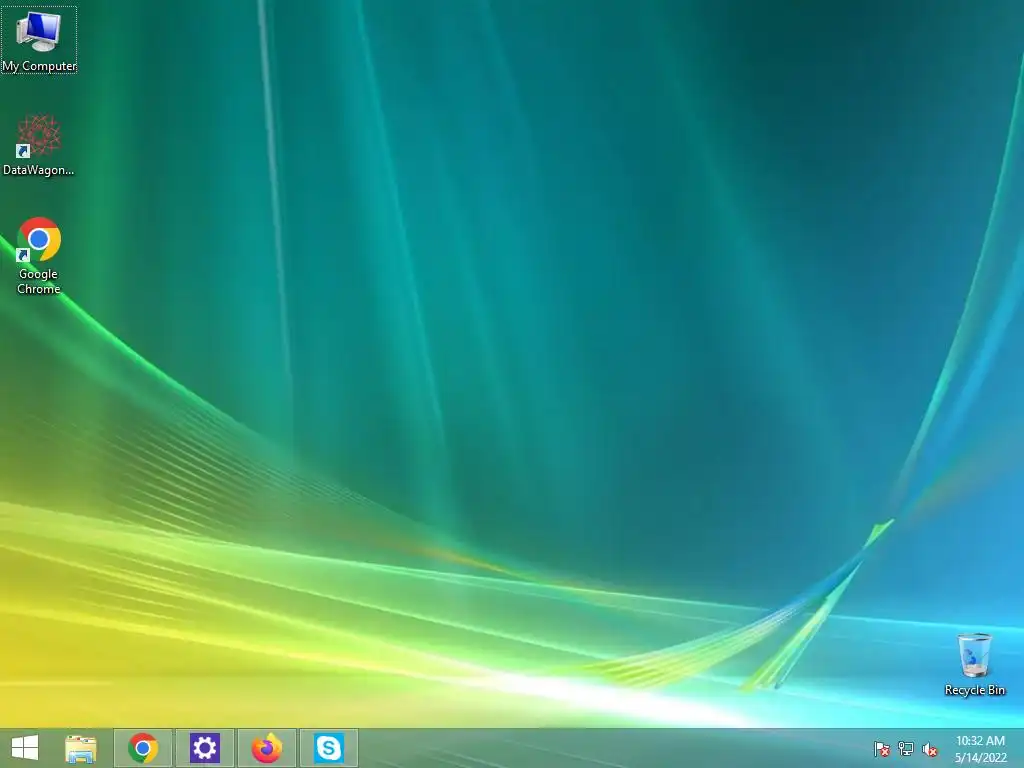Open File Explorer from the taskbar
The image size is (1024, 768).
(81, 748)
